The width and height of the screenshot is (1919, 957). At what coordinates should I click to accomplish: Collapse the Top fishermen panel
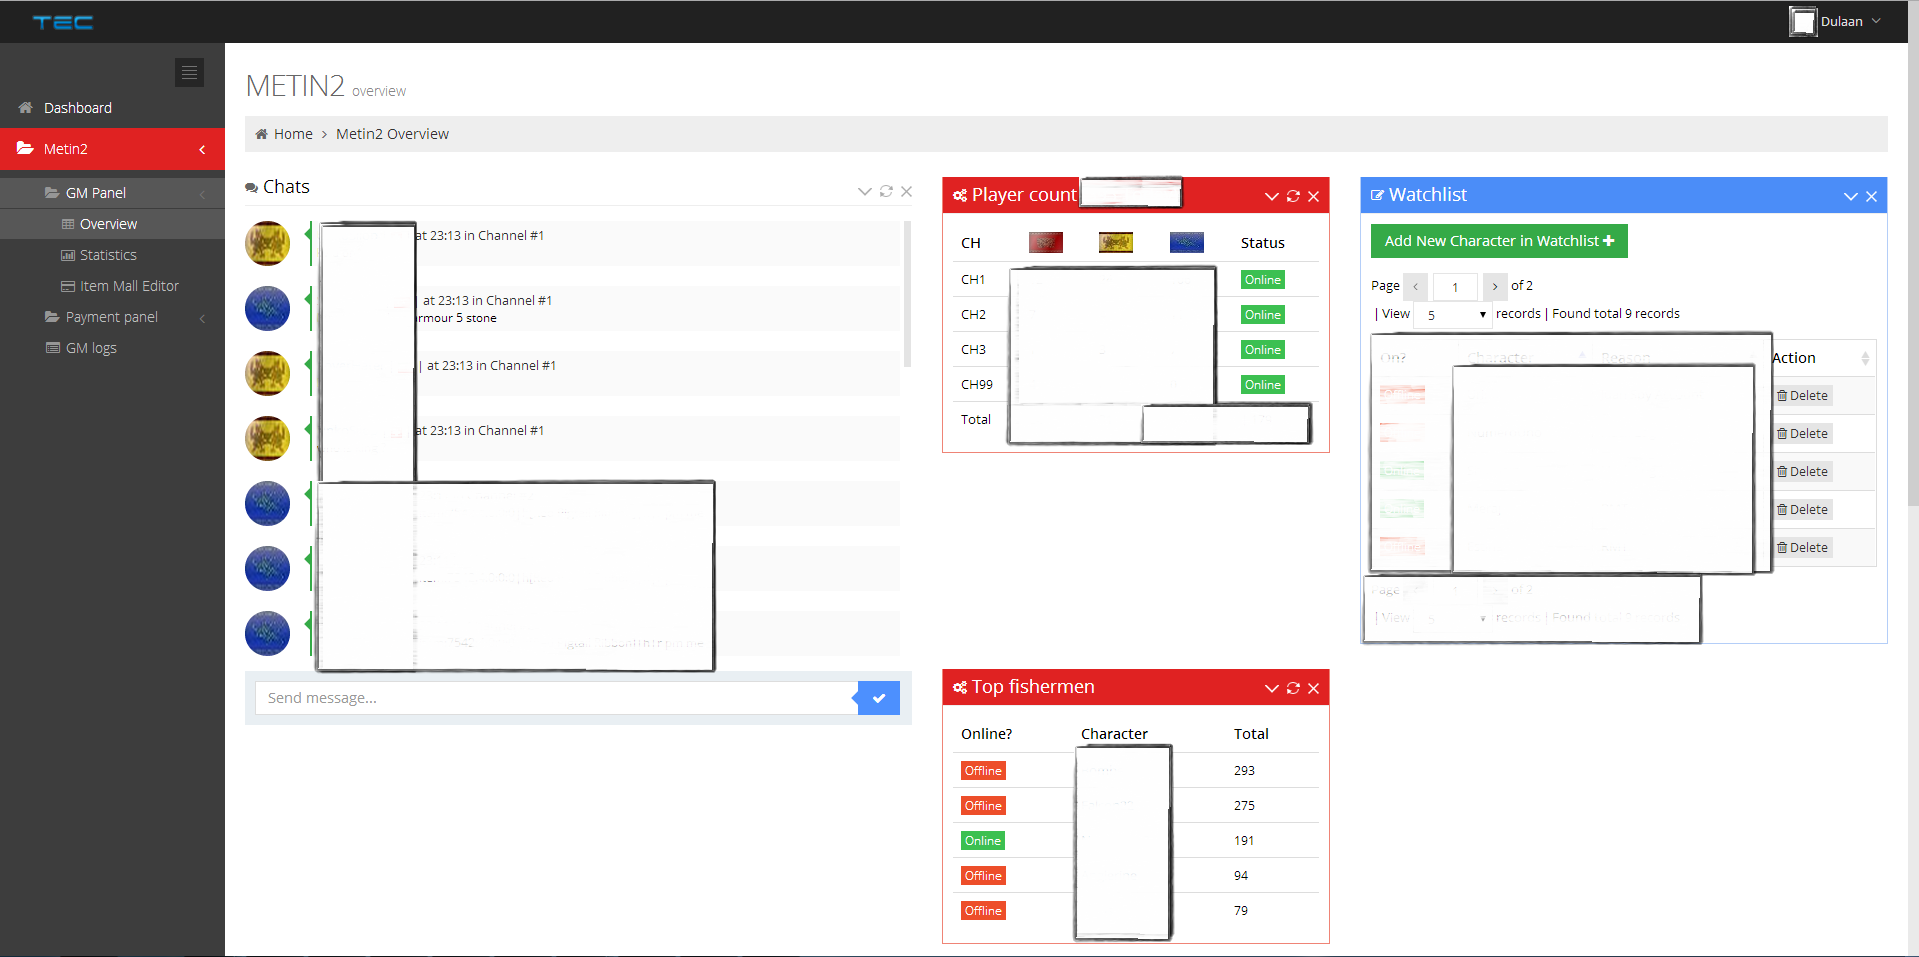click(x=1272, y=688)
